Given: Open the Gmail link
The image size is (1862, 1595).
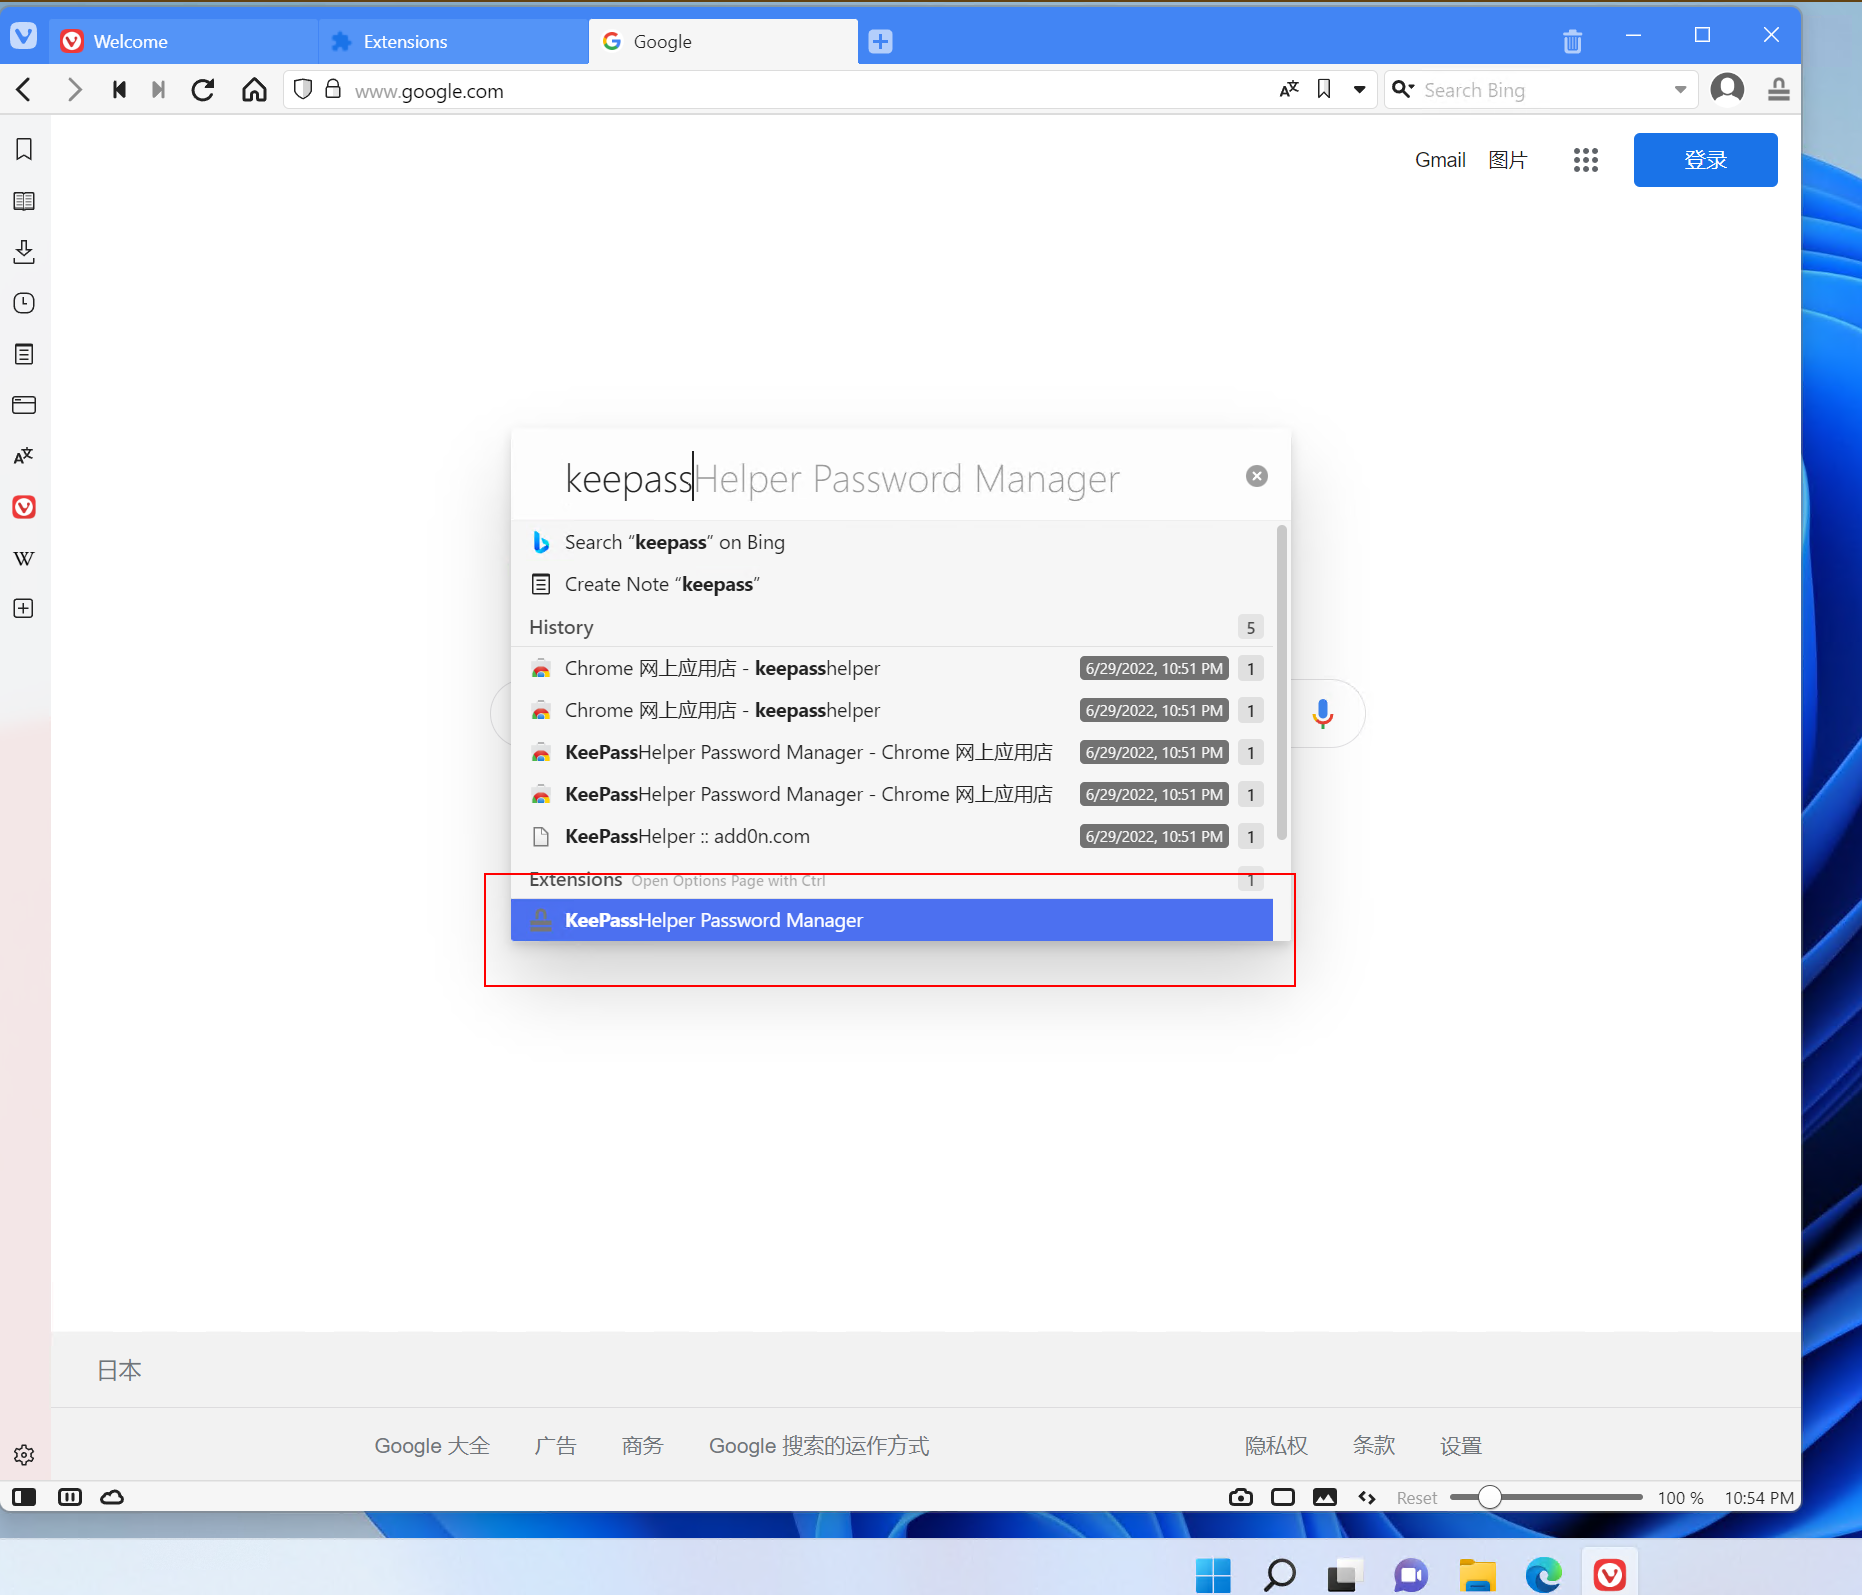Looking at the screenshot, I should pyautogui.click(x=1440, y=160).
